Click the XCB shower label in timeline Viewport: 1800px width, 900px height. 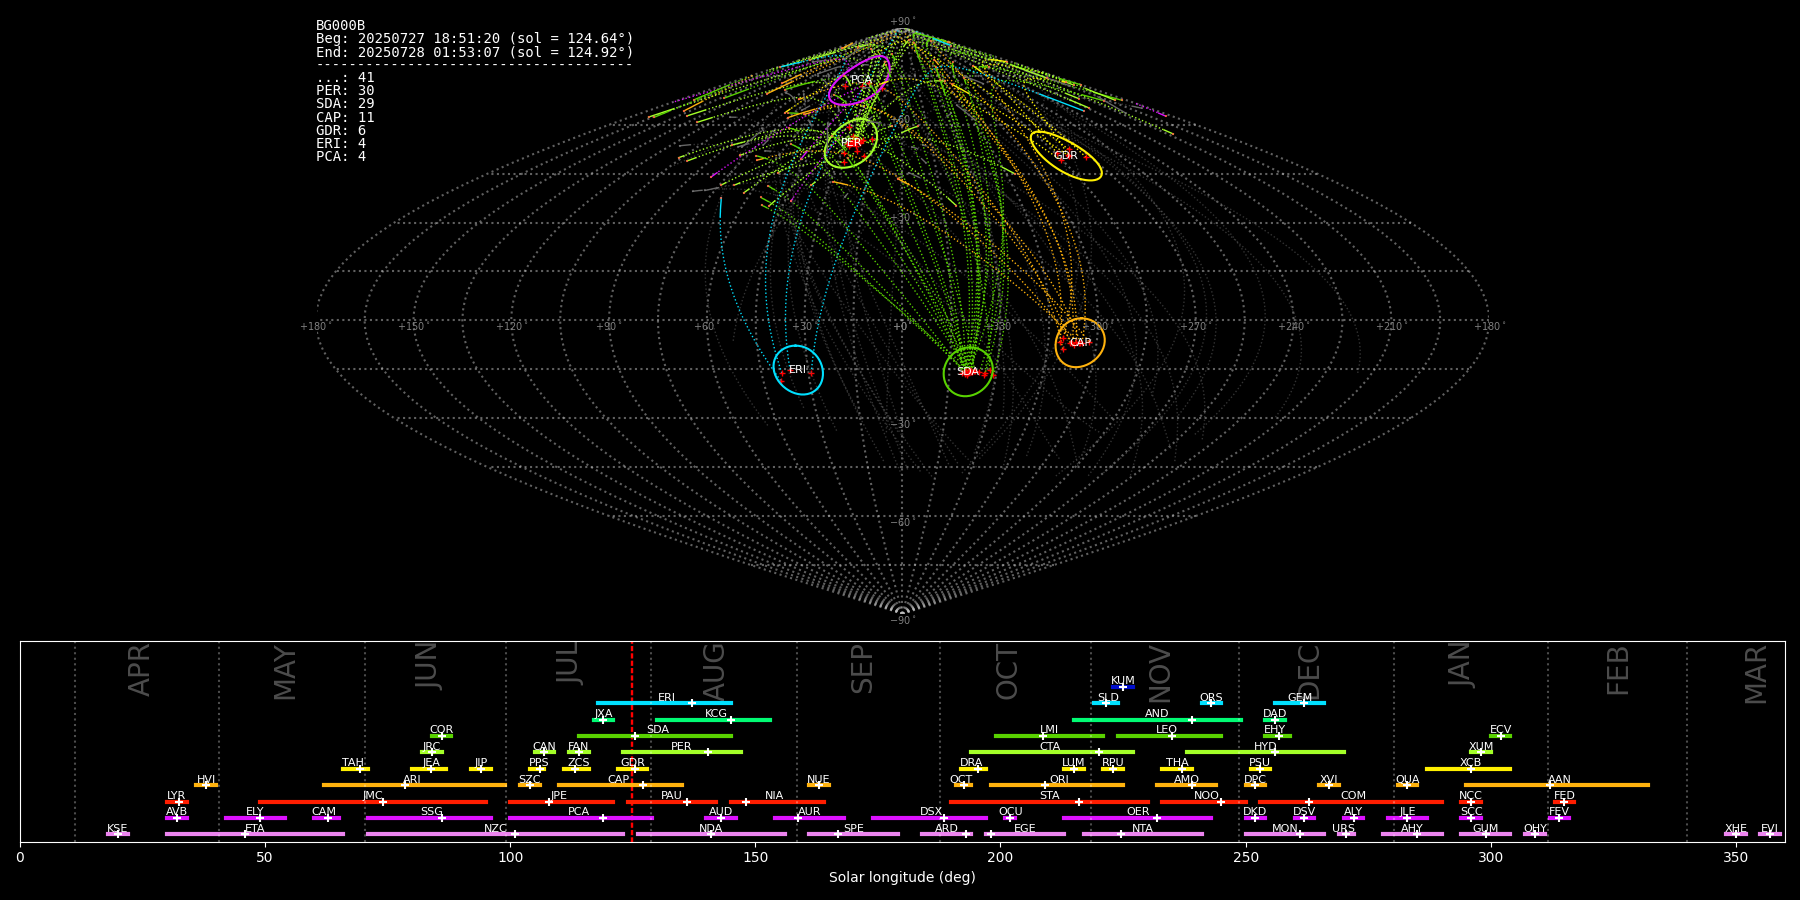1470,763
